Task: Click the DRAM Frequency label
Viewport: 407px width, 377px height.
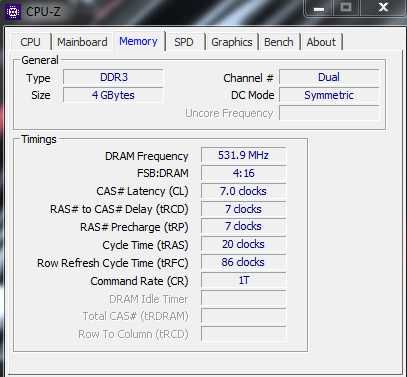Action: click(147, 156)
